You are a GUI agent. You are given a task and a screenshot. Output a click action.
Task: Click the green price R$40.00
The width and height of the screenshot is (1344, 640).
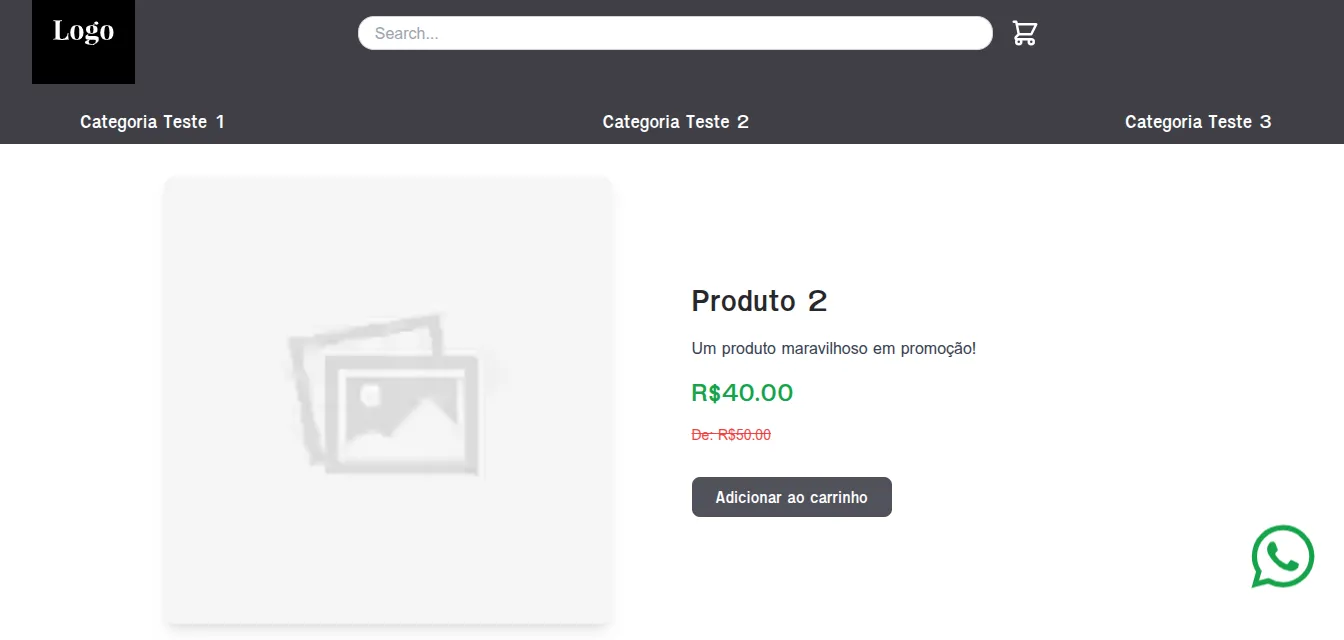743,392
